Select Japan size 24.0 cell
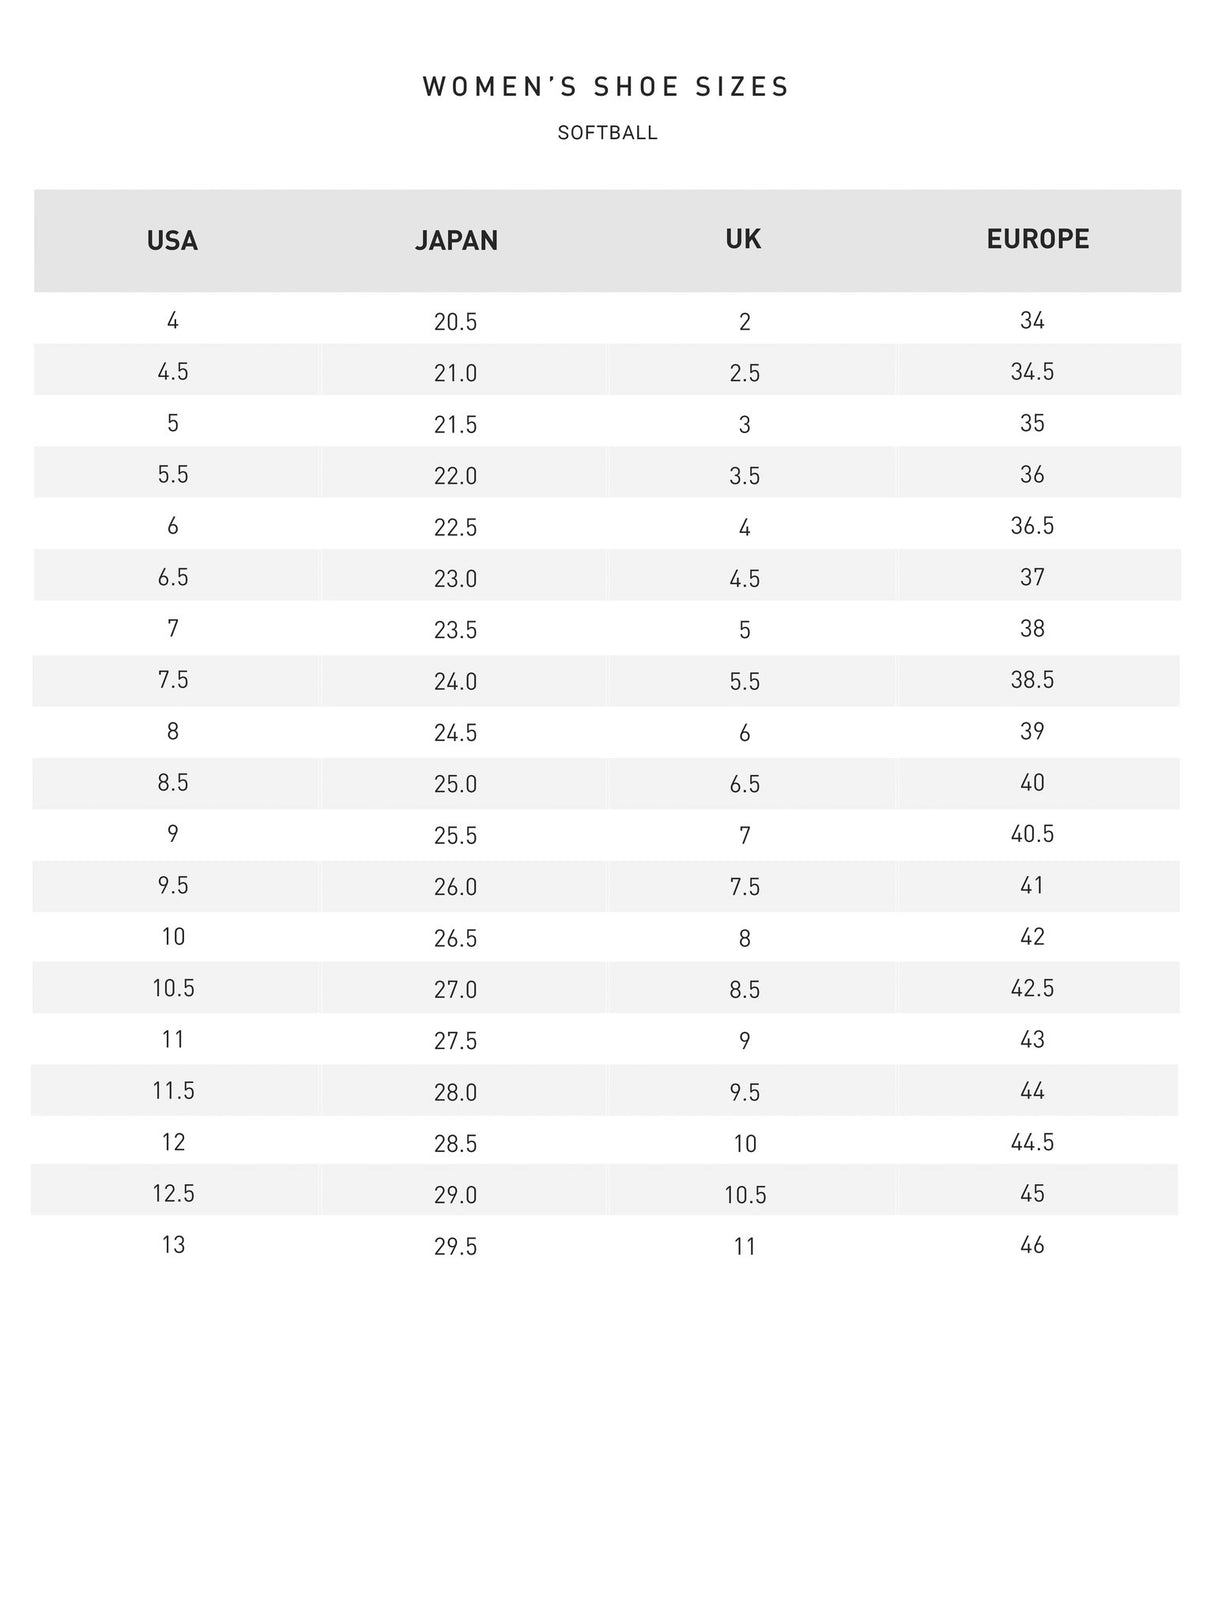The height and width of the screenshot is (1619, 1214). pos(456,682)
